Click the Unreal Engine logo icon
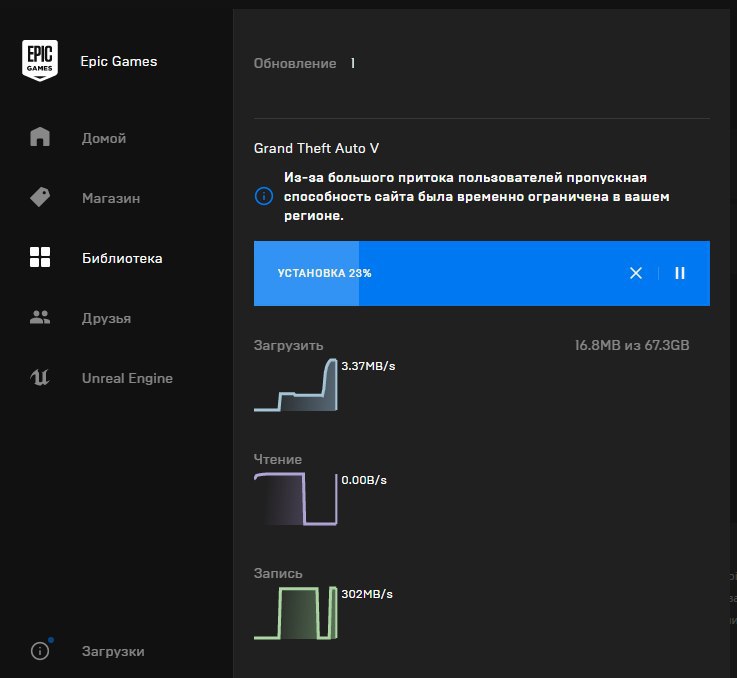 point(40,378)
